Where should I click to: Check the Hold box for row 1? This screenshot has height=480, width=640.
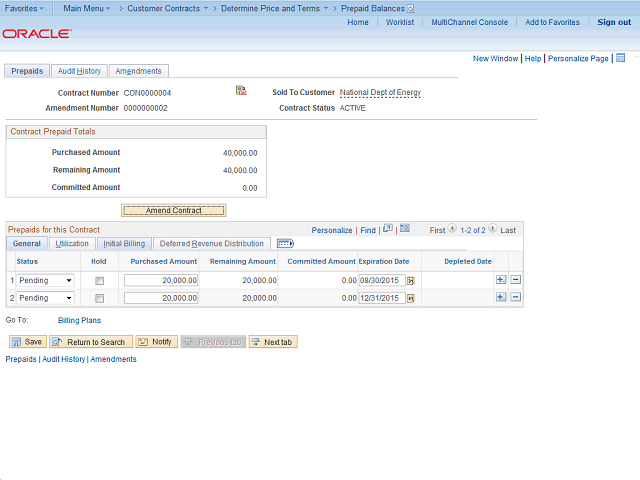(99, 281)
